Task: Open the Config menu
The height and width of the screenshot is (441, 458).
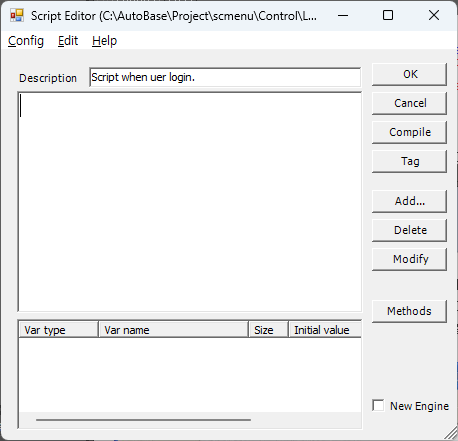Action: pyautogui.click(x=26, y=41)
